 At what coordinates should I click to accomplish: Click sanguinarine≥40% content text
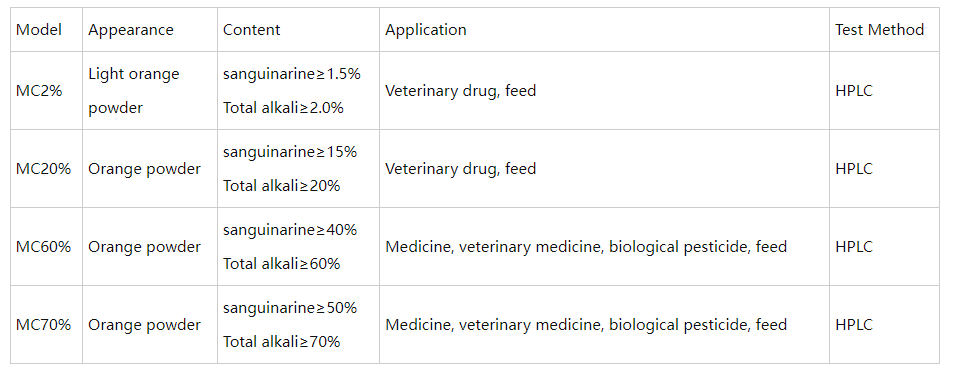coord(290,231)
